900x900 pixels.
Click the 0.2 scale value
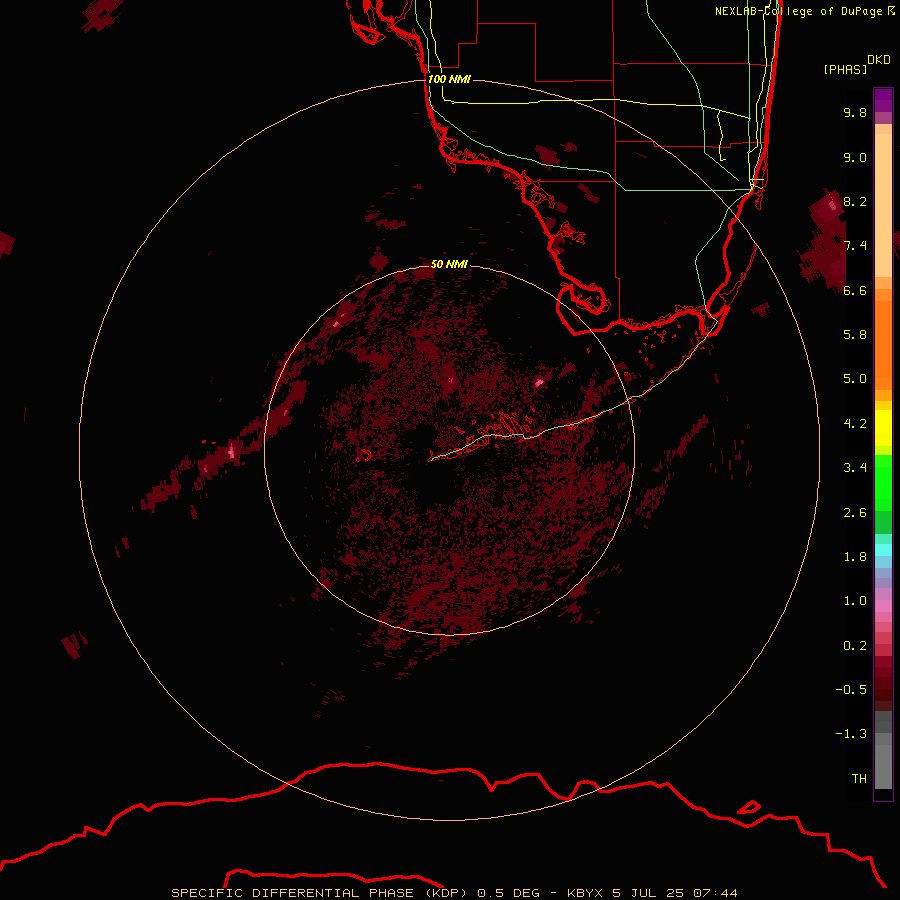point(855,645)
